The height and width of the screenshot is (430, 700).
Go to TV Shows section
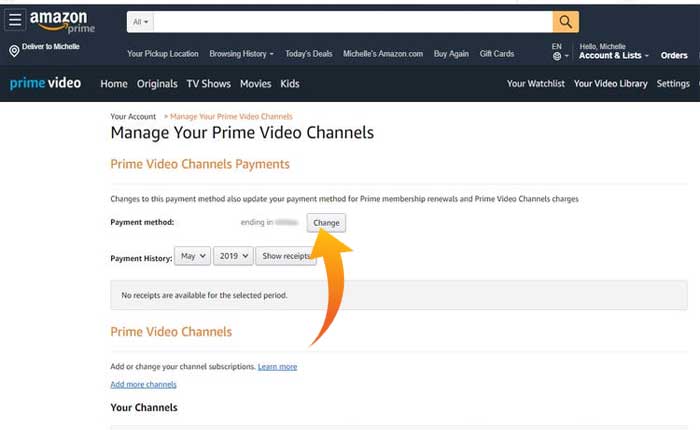click(x=208, y=84)
